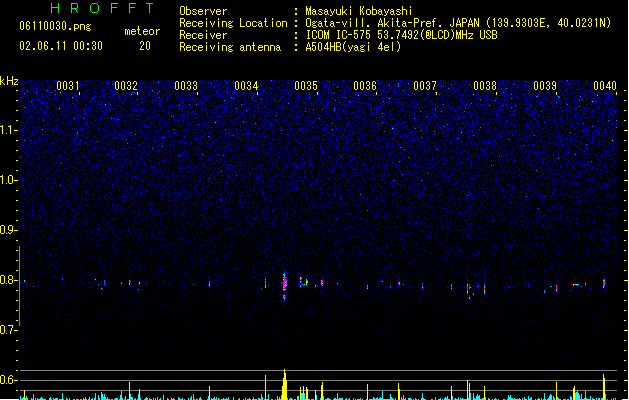Click the 0.9 kHz axis label
Screen dimensions: 629x400
8,230
